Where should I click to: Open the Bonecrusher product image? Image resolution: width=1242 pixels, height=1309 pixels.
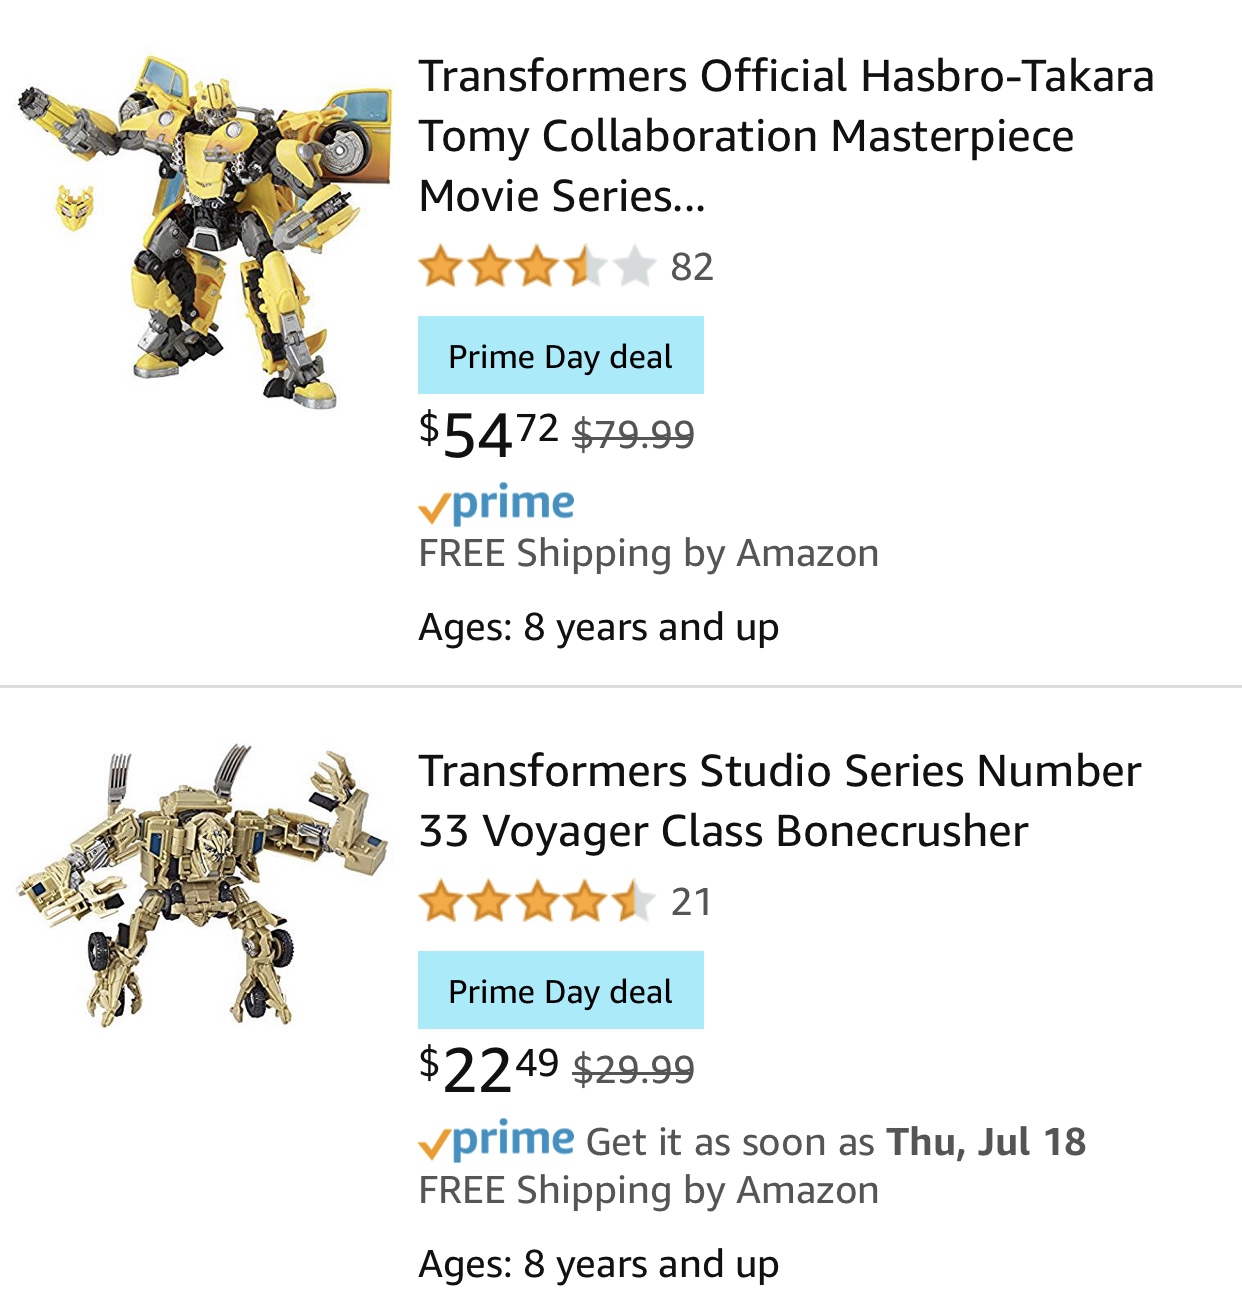(203, 884)
